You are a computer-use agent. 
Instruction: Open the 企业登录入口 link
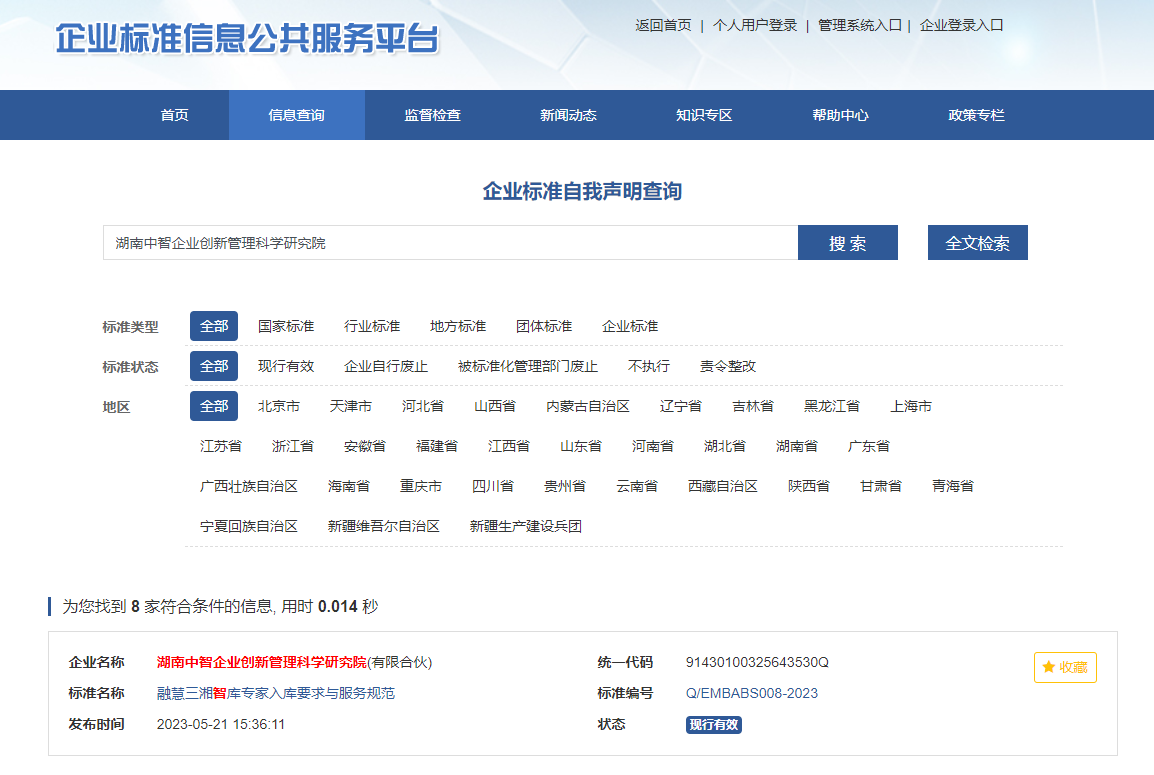pos(961,25)
